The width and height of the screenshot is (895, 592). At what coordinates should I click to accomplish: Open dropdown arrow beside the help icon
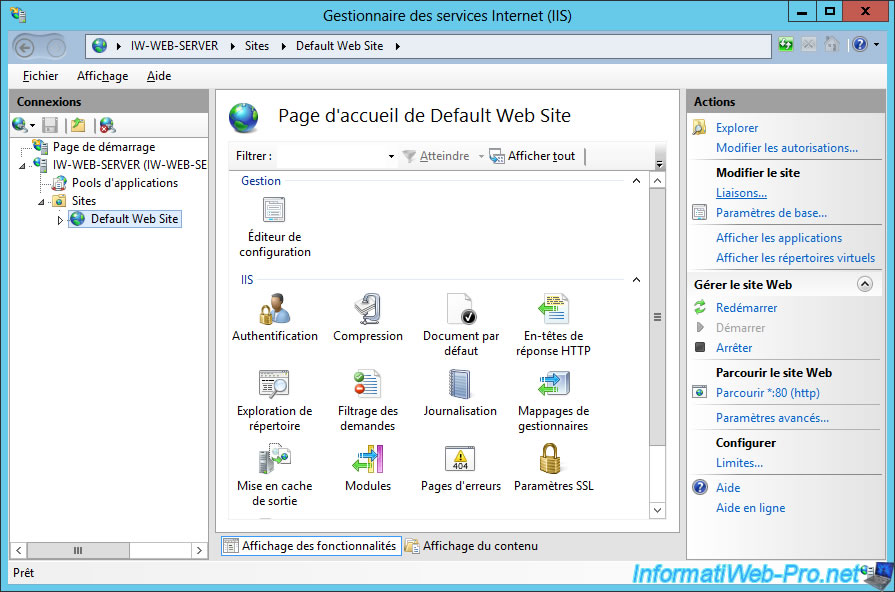[876, 45]
